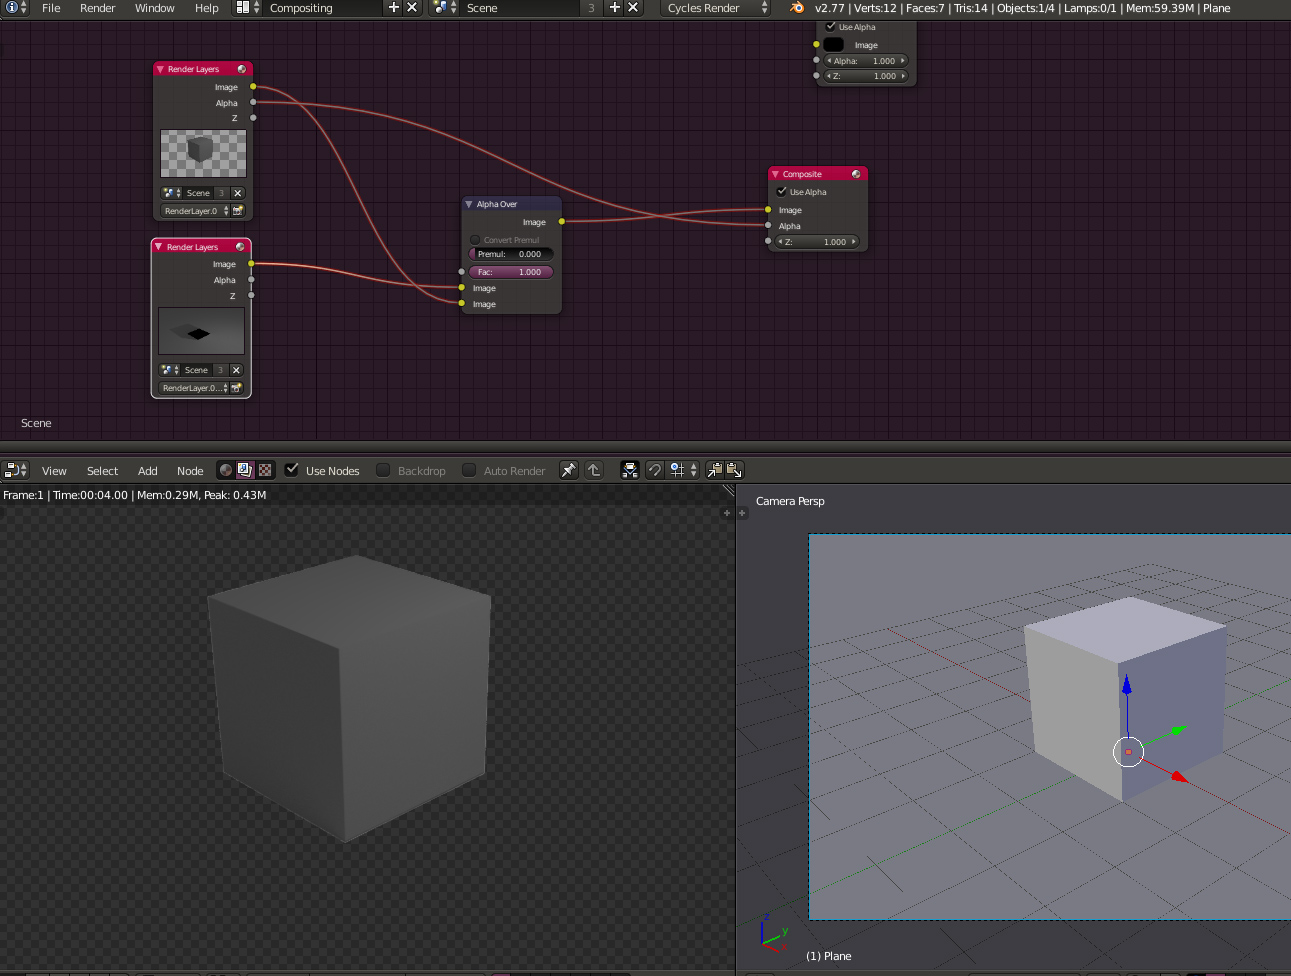Open scene selector on lower Render Layers node

coord(169,370)
